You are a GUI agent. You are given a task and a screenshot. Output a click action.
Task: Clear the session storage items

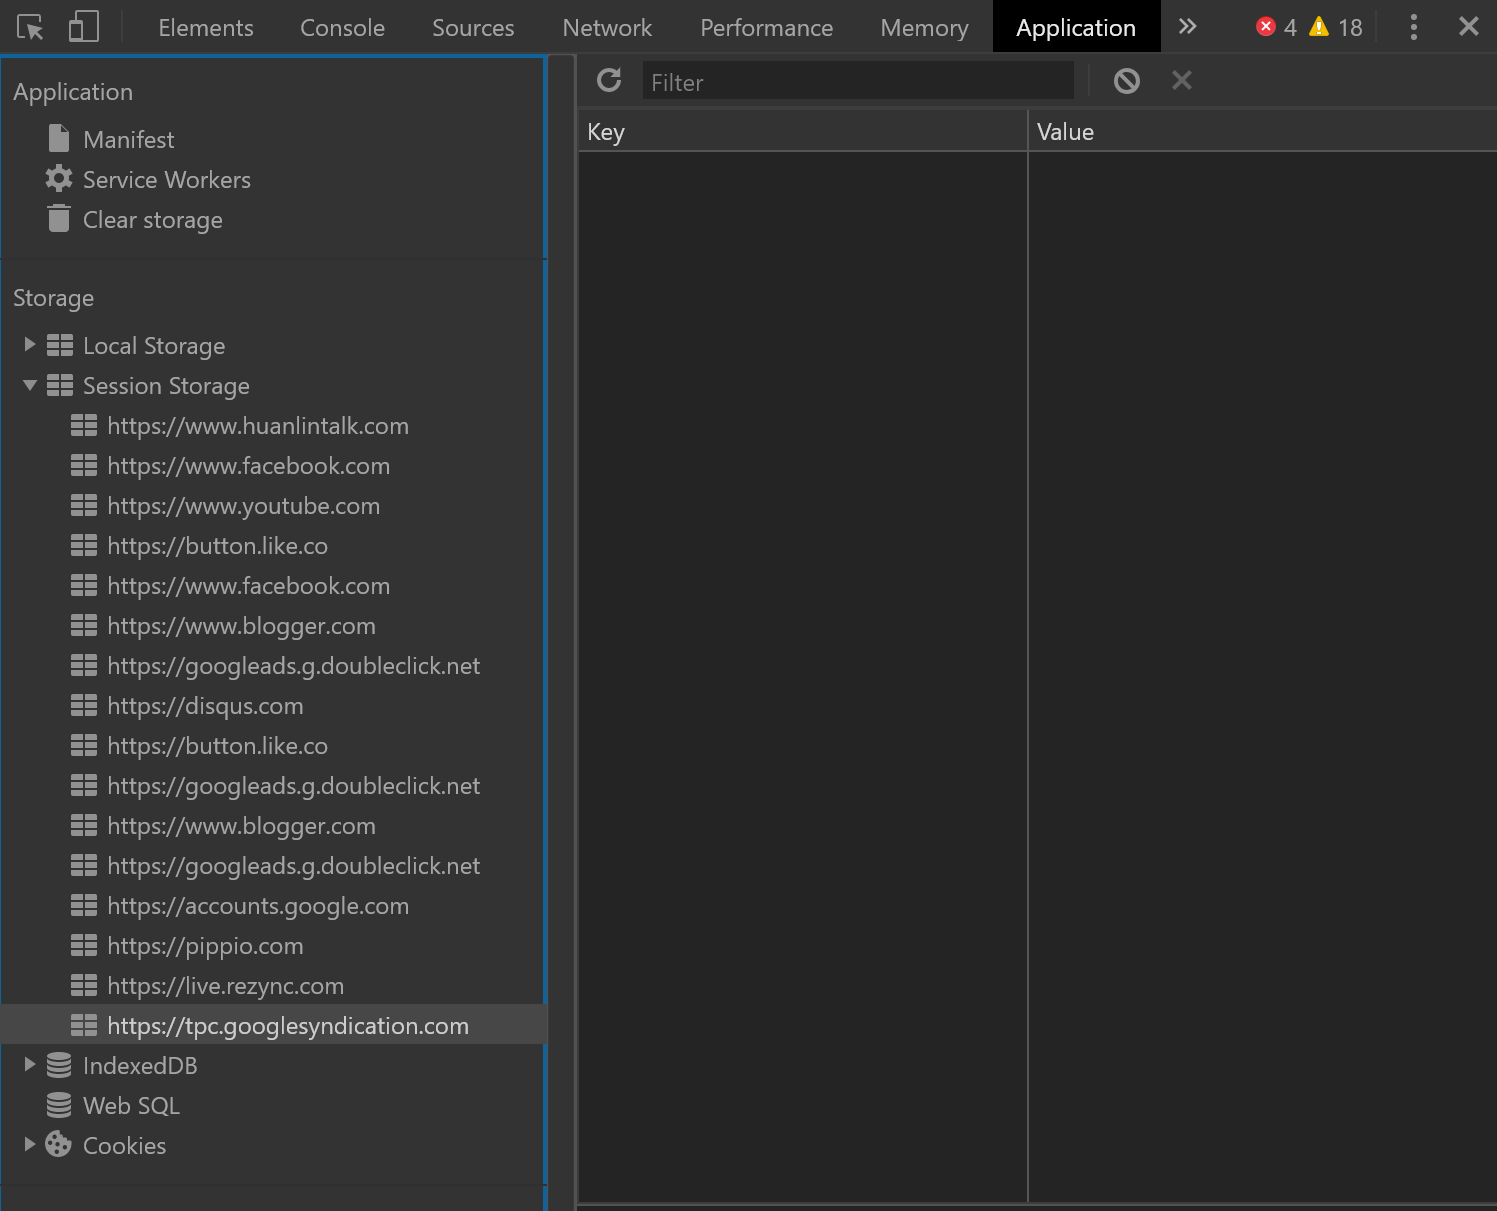click(1126, 80)
